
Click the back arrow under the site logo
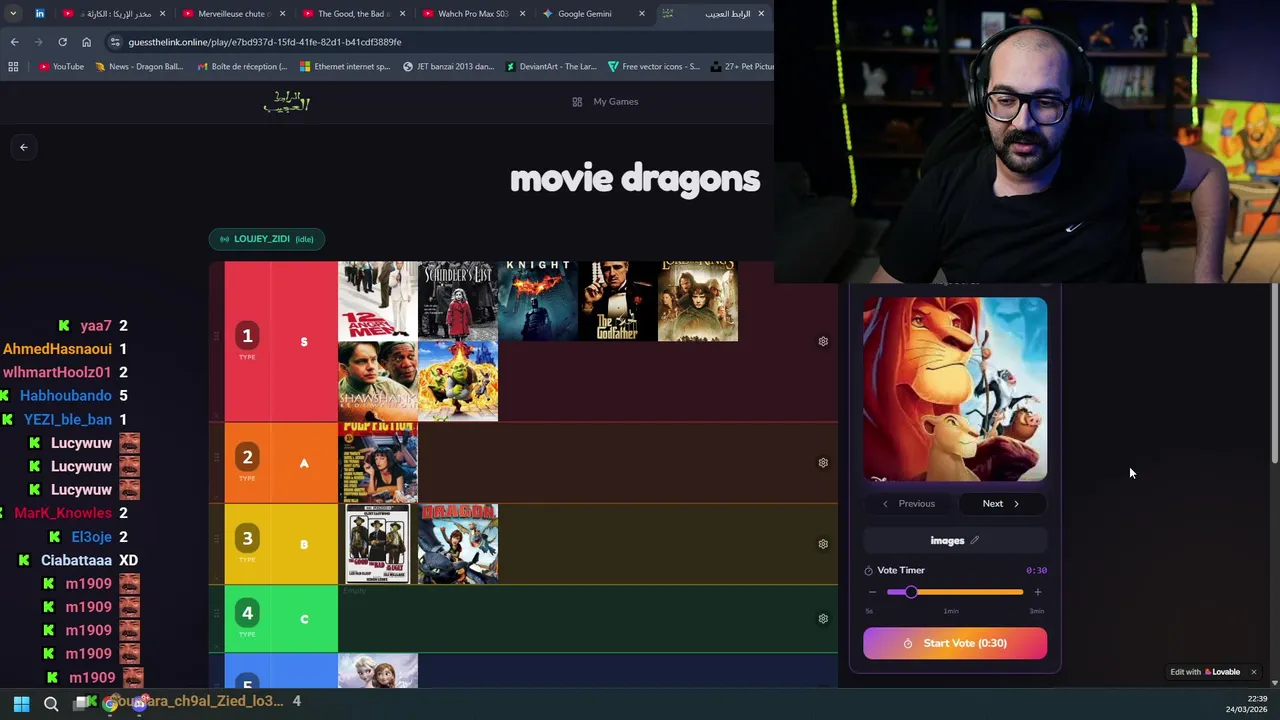click(x=24, y=147)
